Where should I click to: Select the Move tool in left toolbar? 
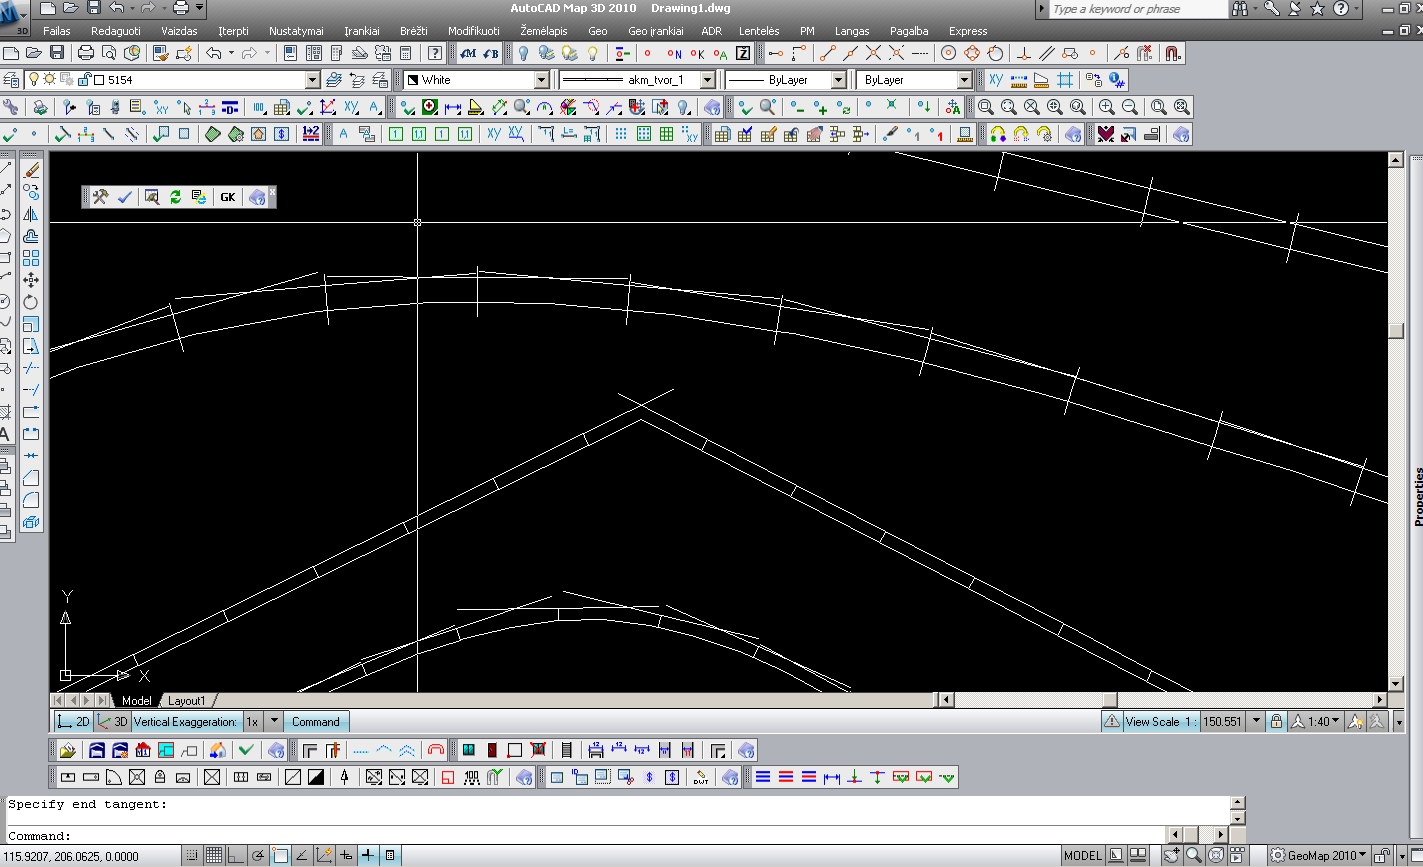31,280
